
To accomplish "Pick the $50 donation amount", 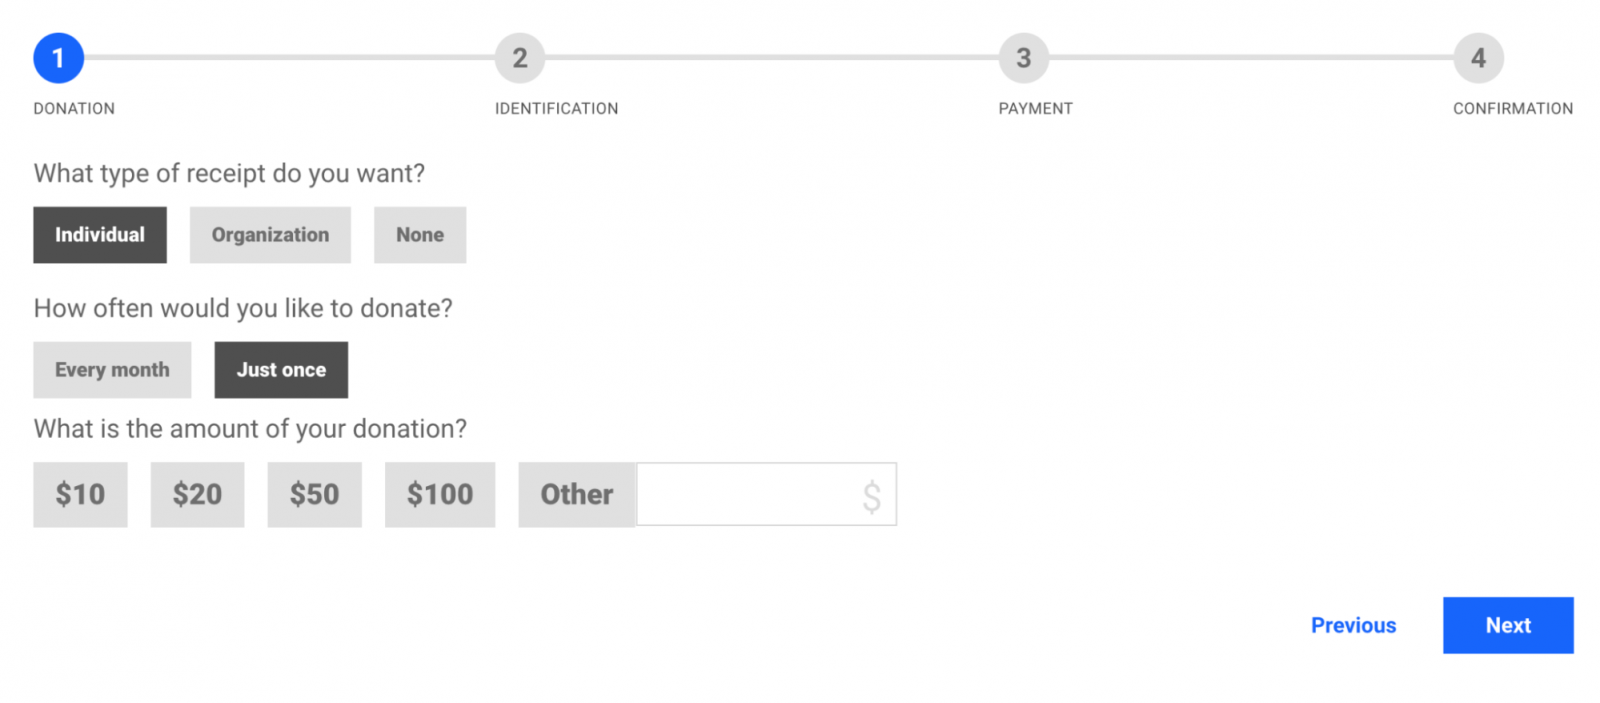I will point(314,494).
